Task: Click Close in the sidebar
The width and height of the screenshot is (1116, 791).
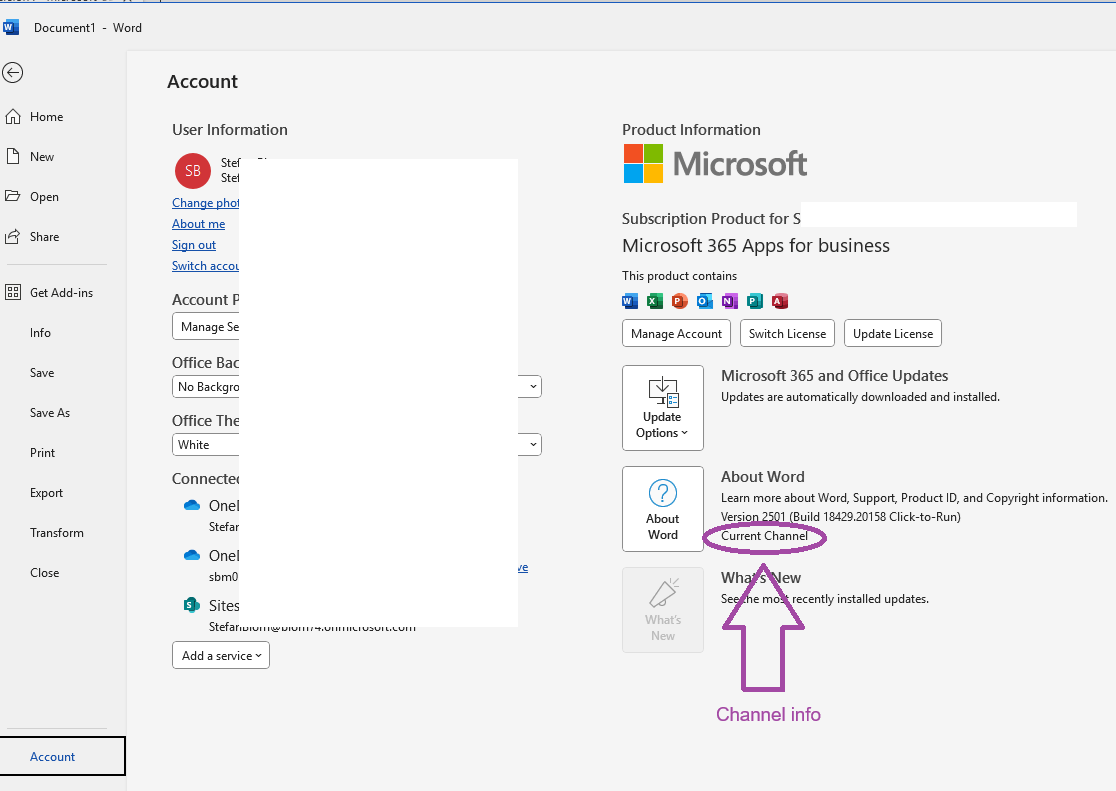Action: pyautogui.click(x=44, y=572)
